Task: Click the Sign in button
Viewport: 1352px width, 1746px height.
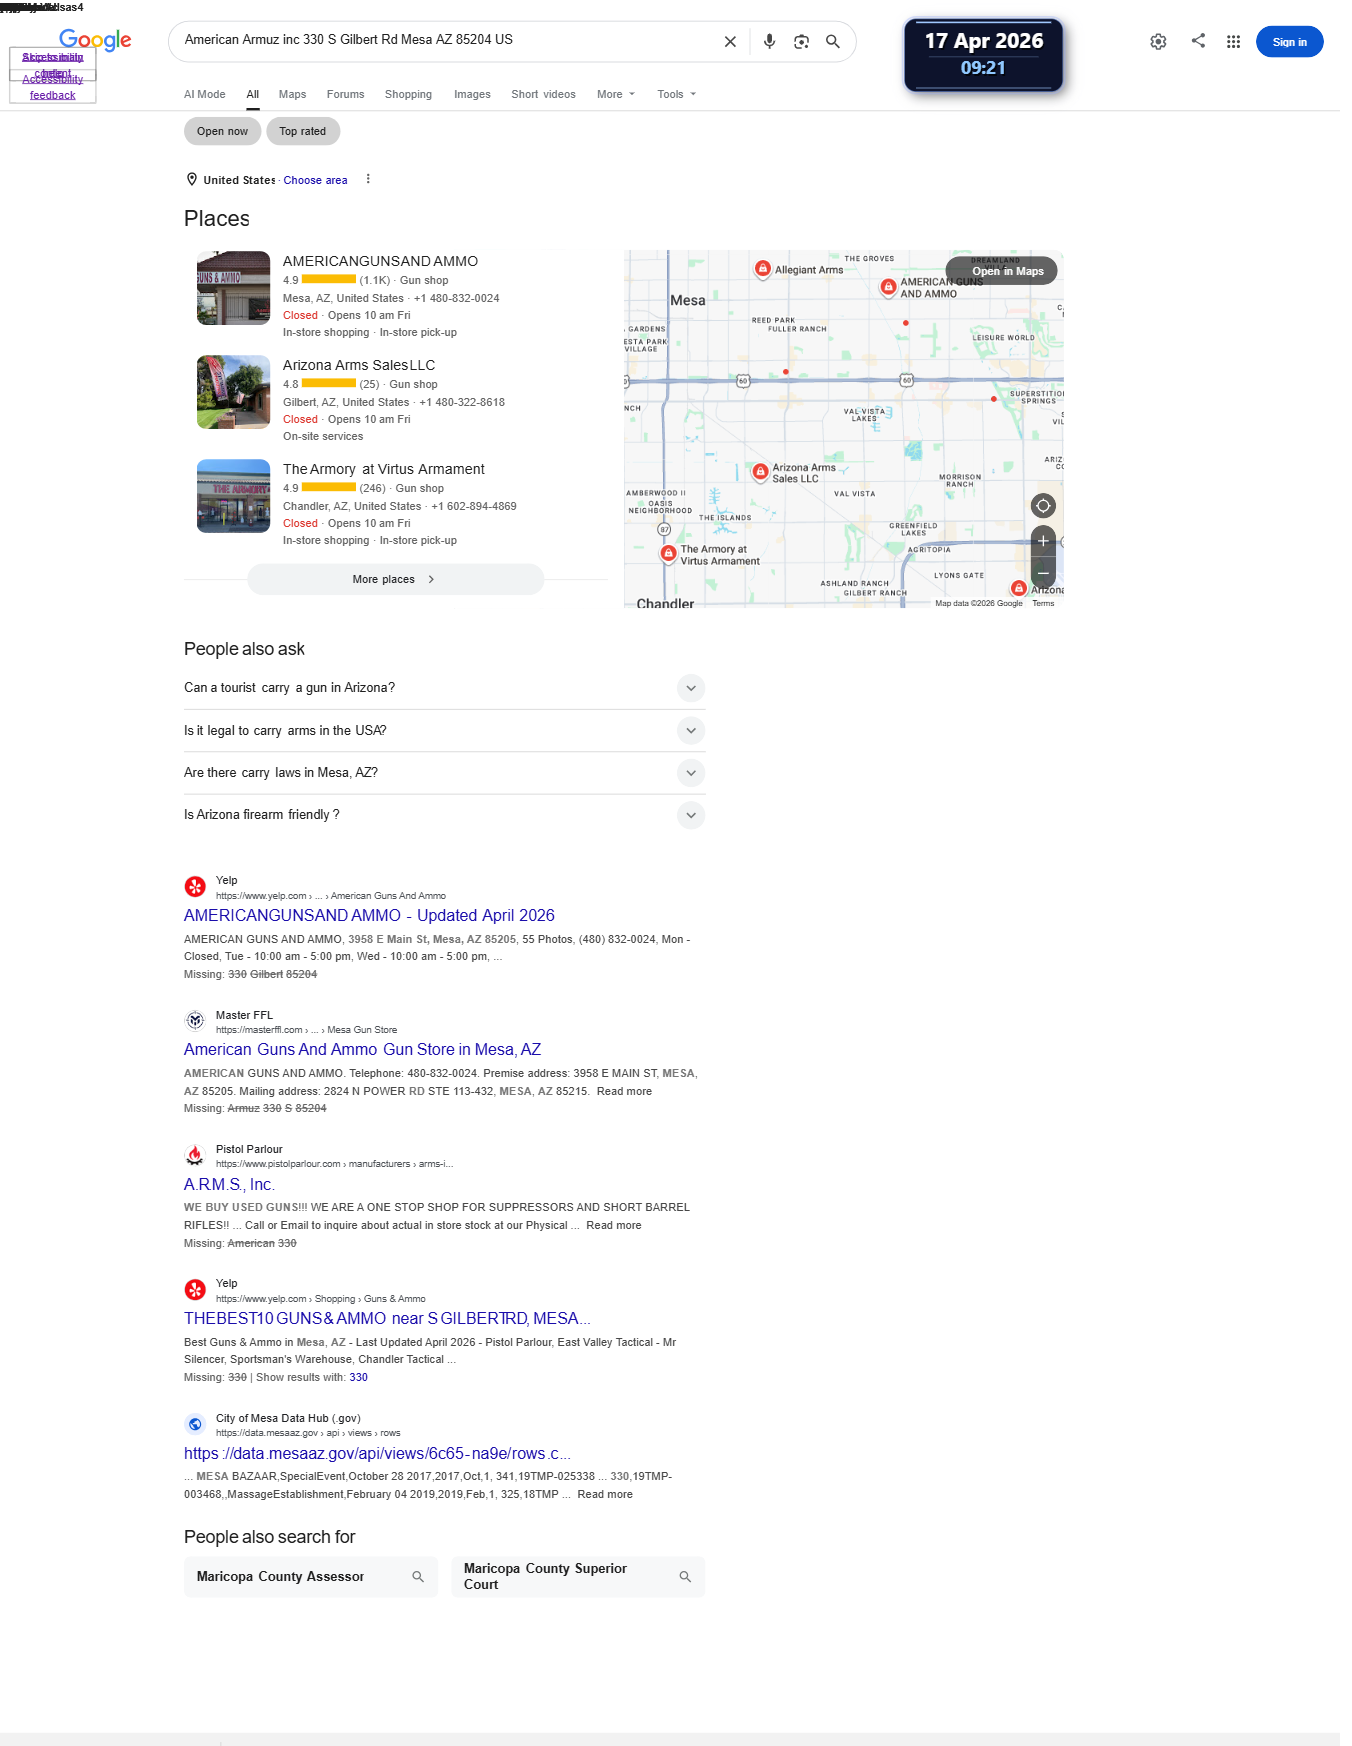Action: (1289, 42)
